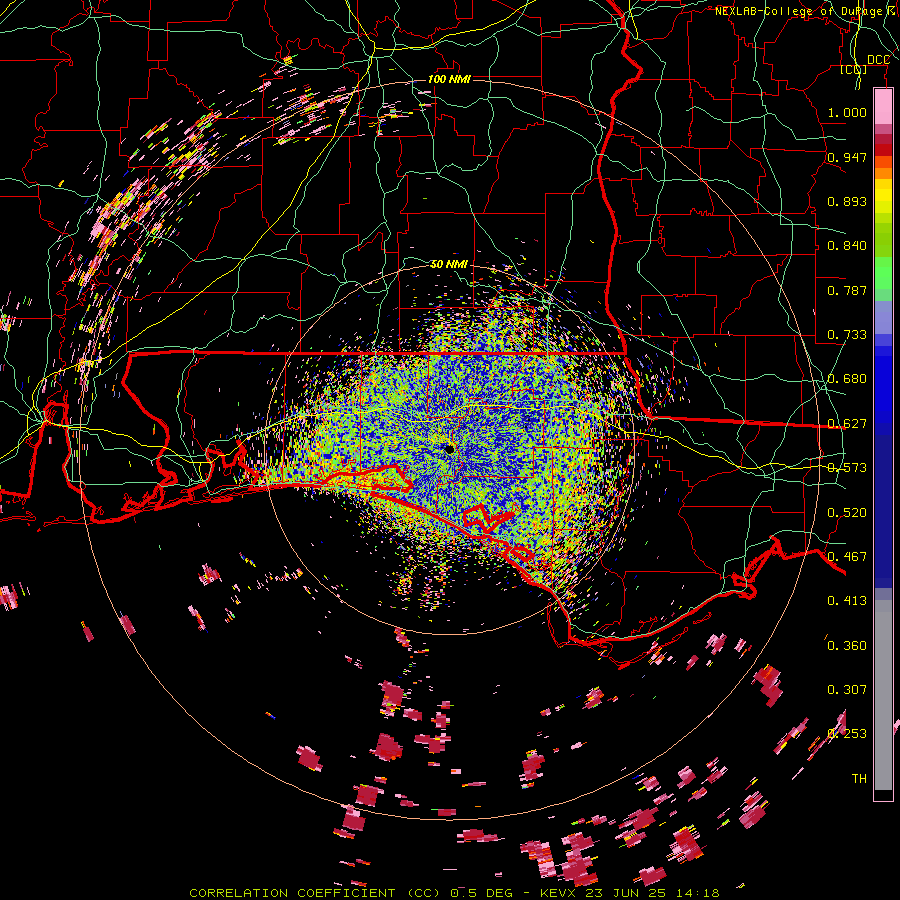The width and height of the screenshot is (900, 900).
Task: Click the 0.893 legend value
Action: (x=847, y=201)
